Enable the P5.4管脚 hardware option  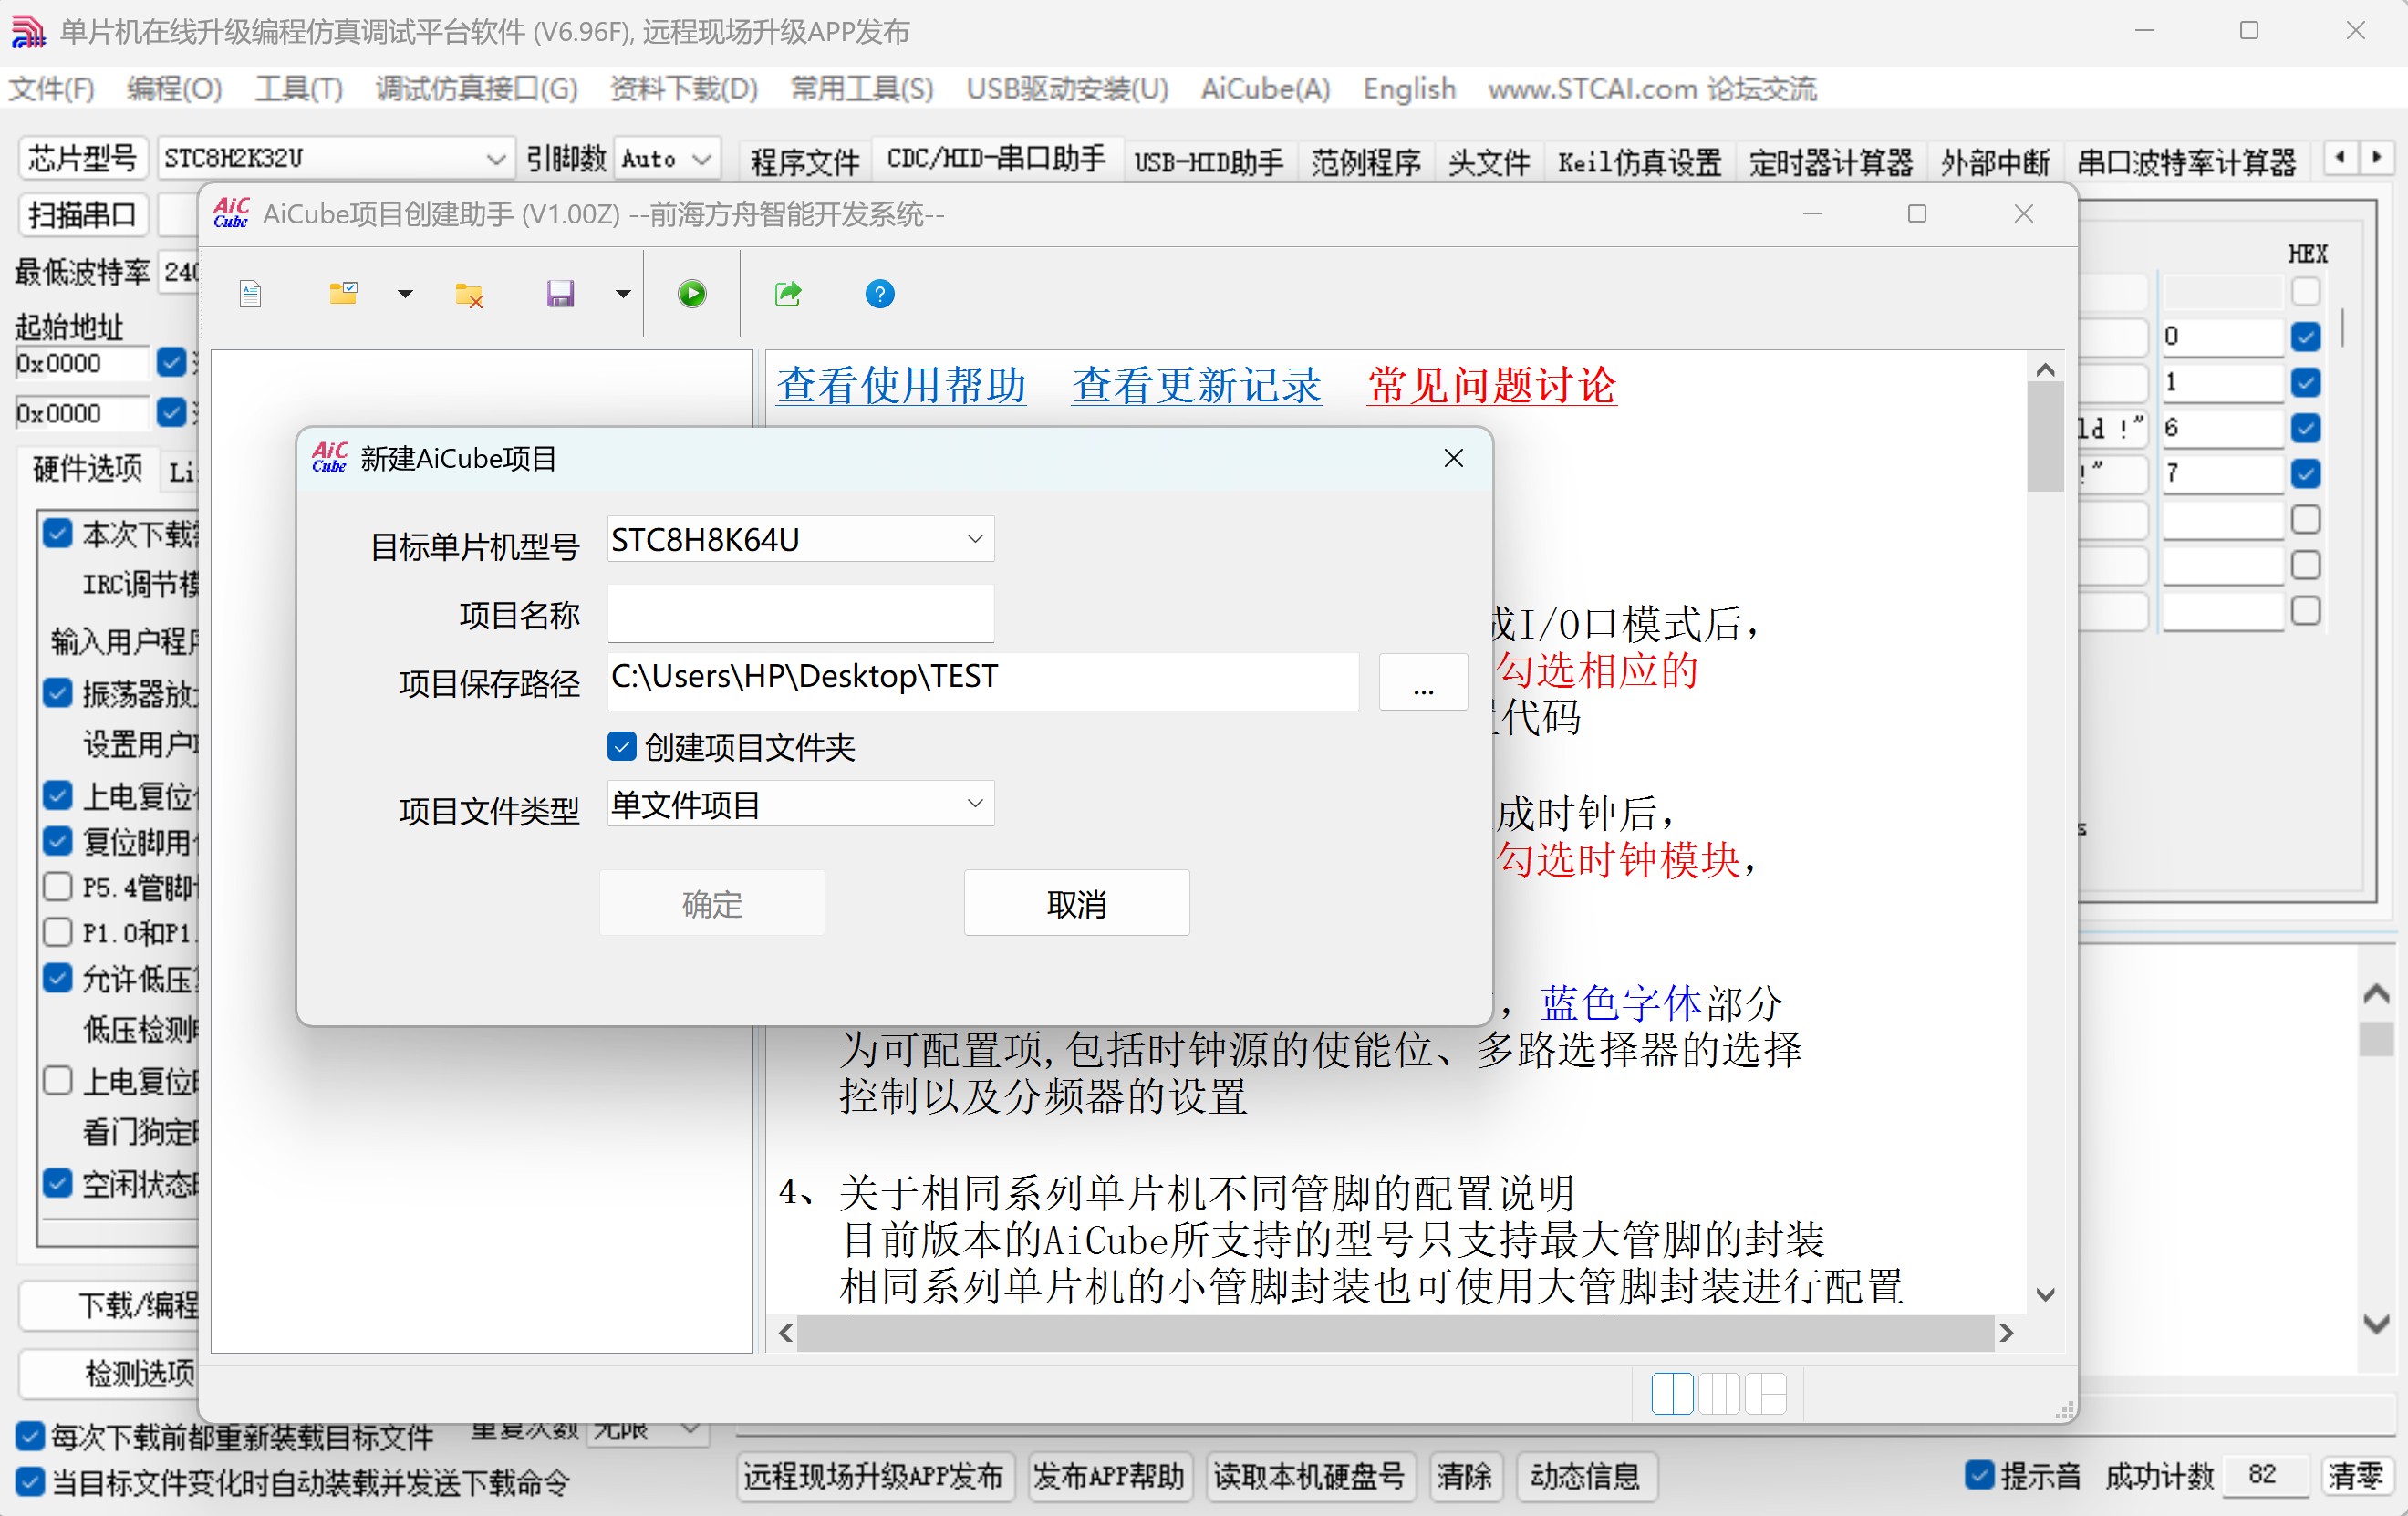click(x=57, y=887)
